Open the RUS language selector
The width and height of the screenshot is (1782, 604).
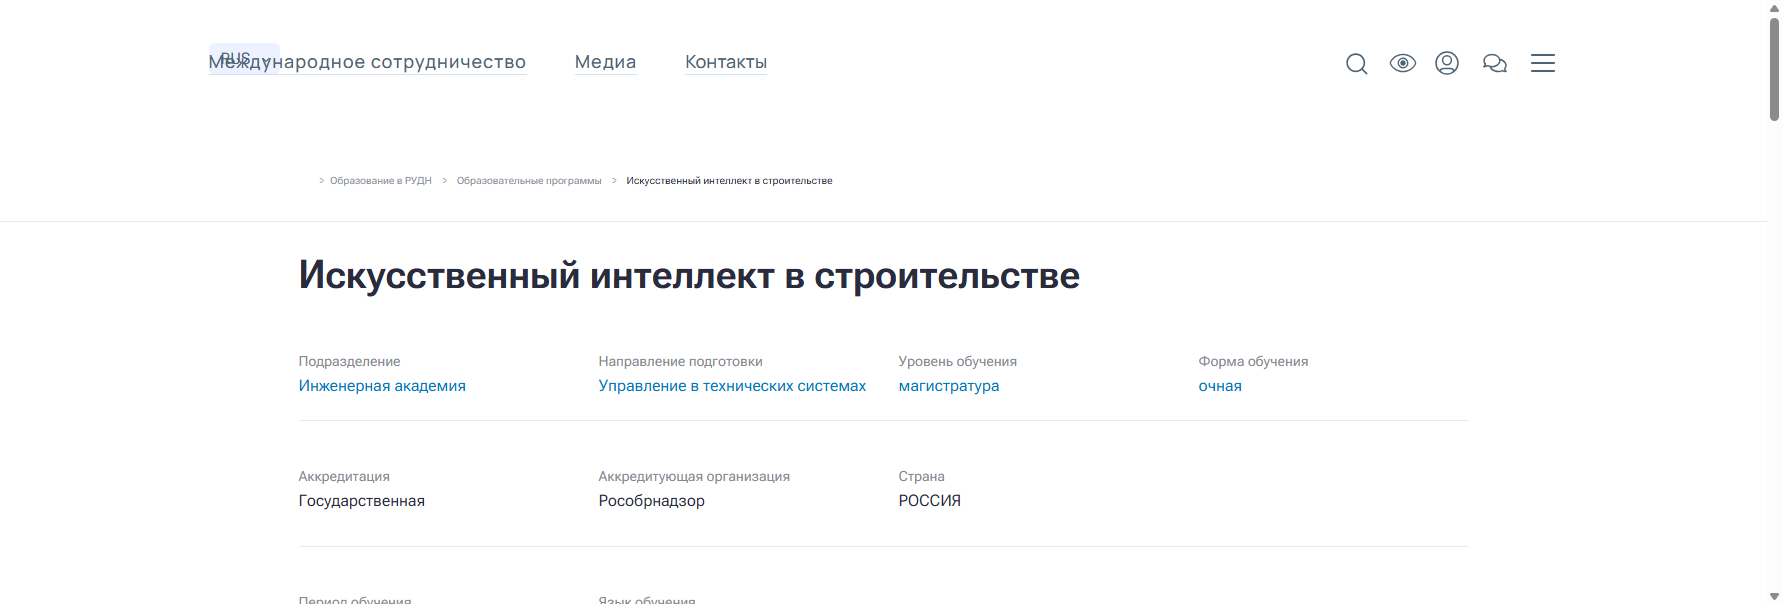click(244, 58)
